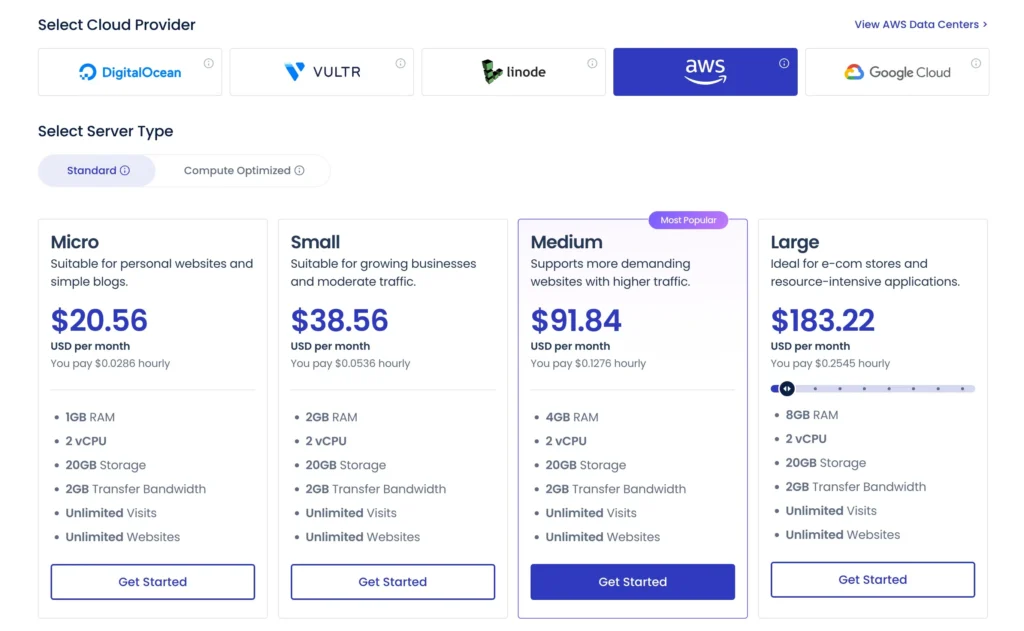This screenshot has width=1024, height=631.
Task: Click the AWS provider logo
Action: click(705, 71)
